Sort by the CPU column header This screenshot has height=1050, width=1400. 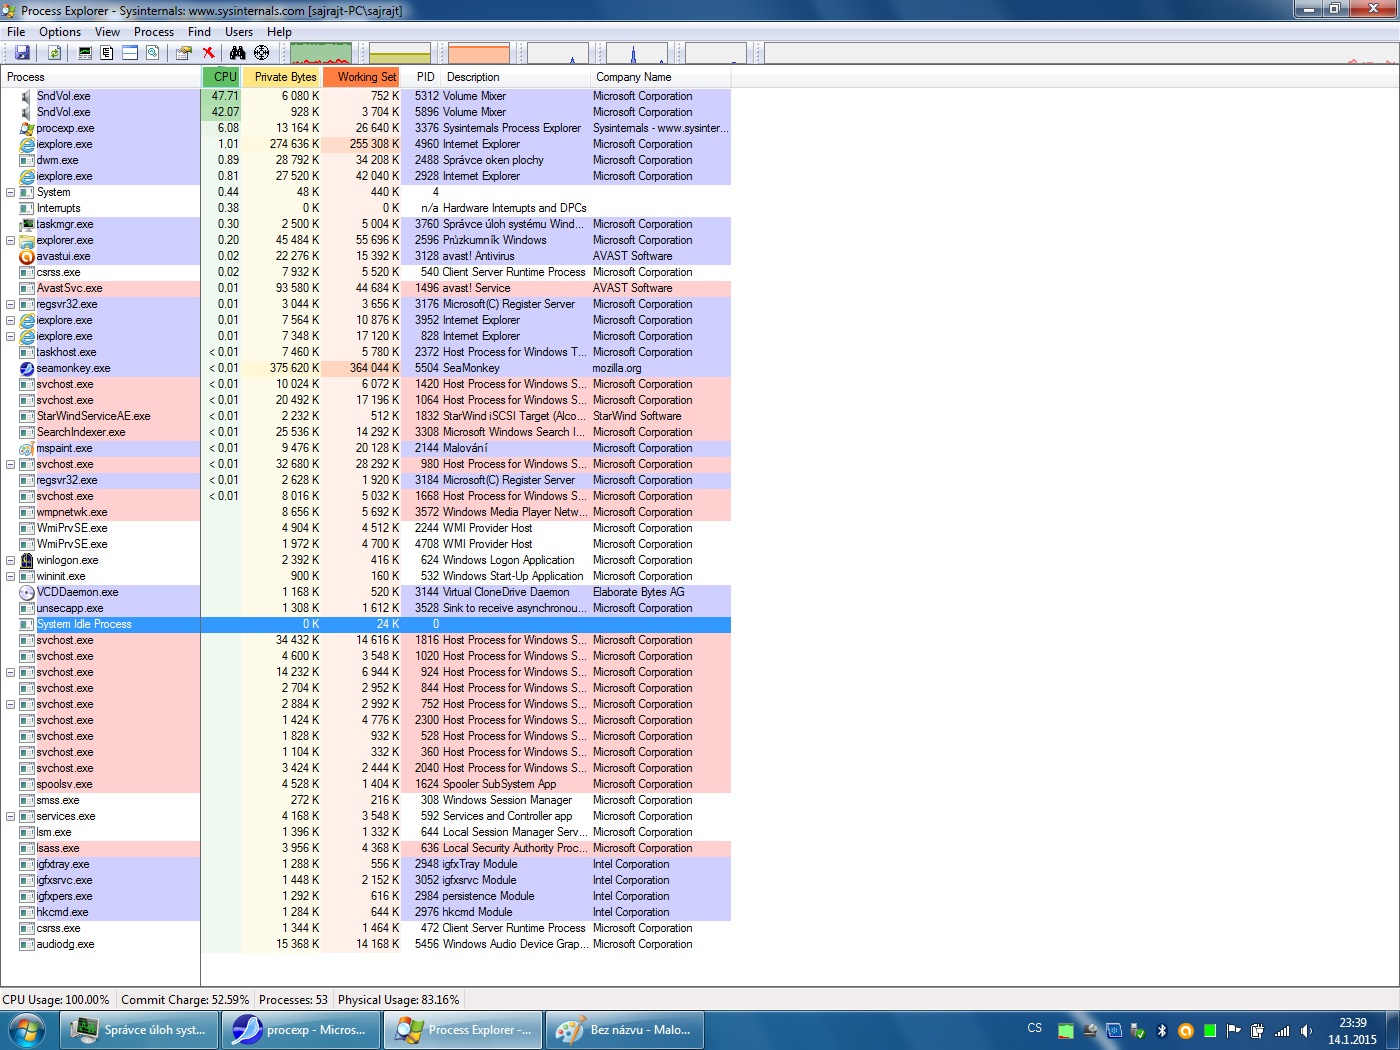point(222,77)
